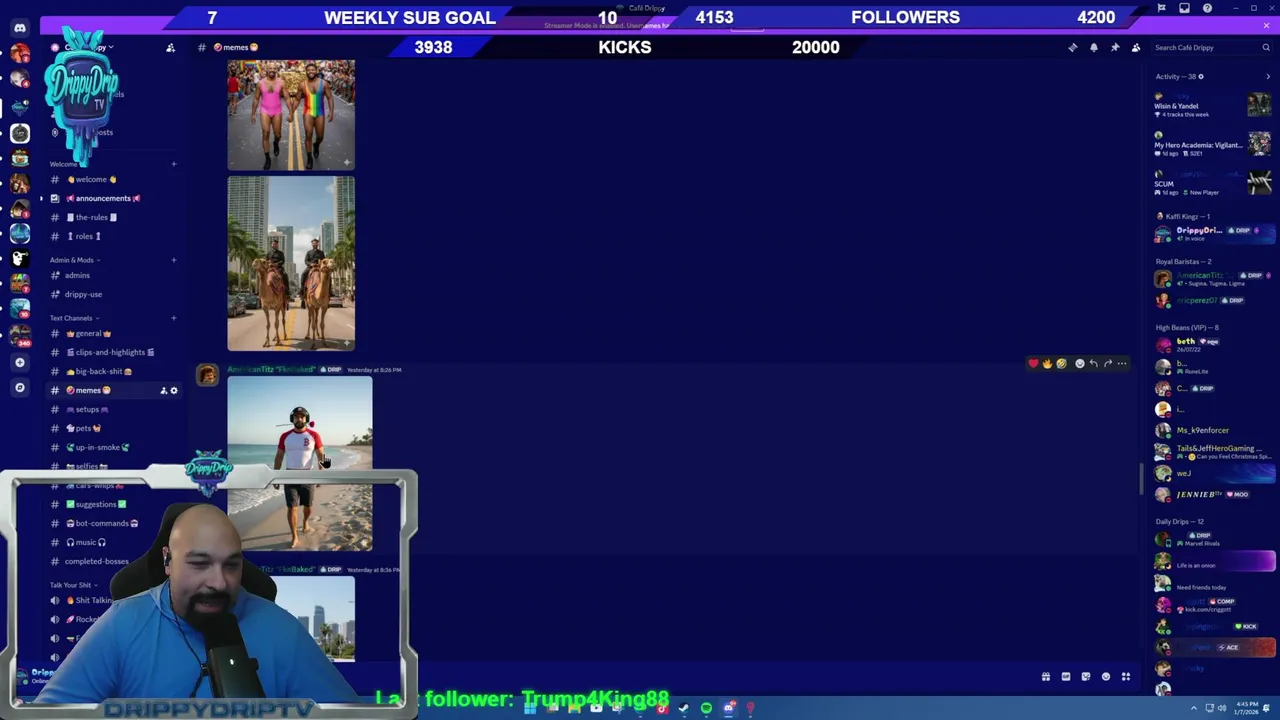The height and width of the screenshot is (720, 1280).
Task: Open the Threads icon in channel header
Action: pos(1073,47)
